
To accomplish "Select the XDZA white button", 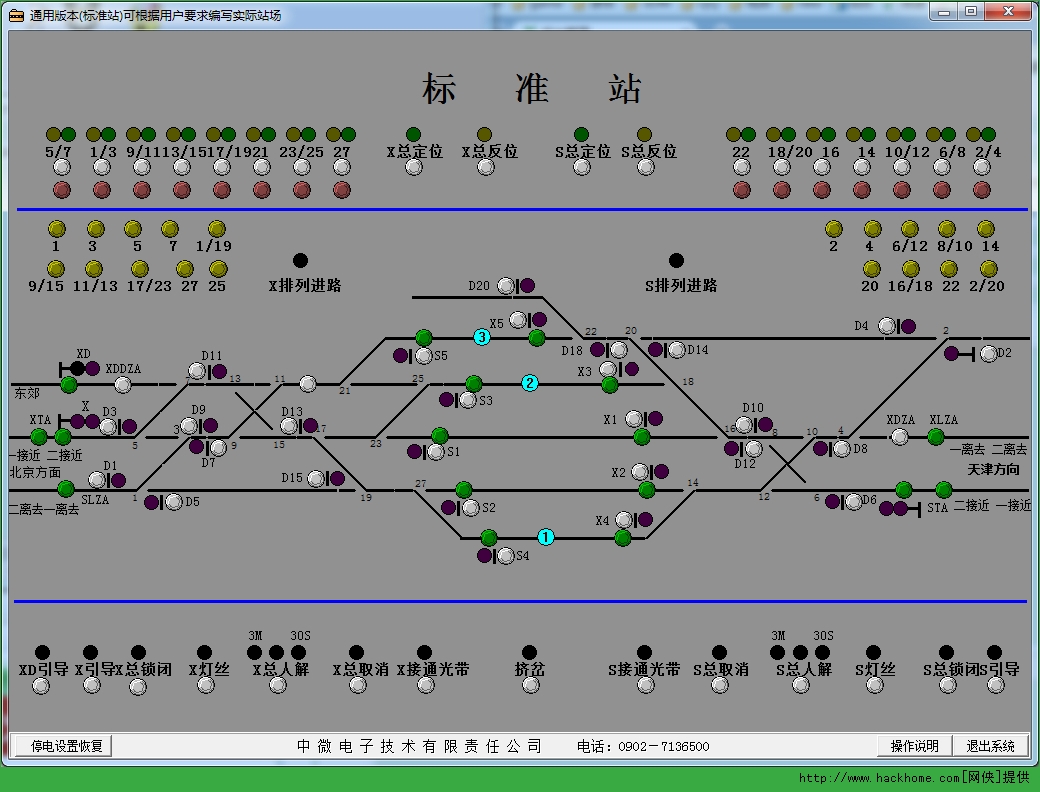I will tap(900, 436).
